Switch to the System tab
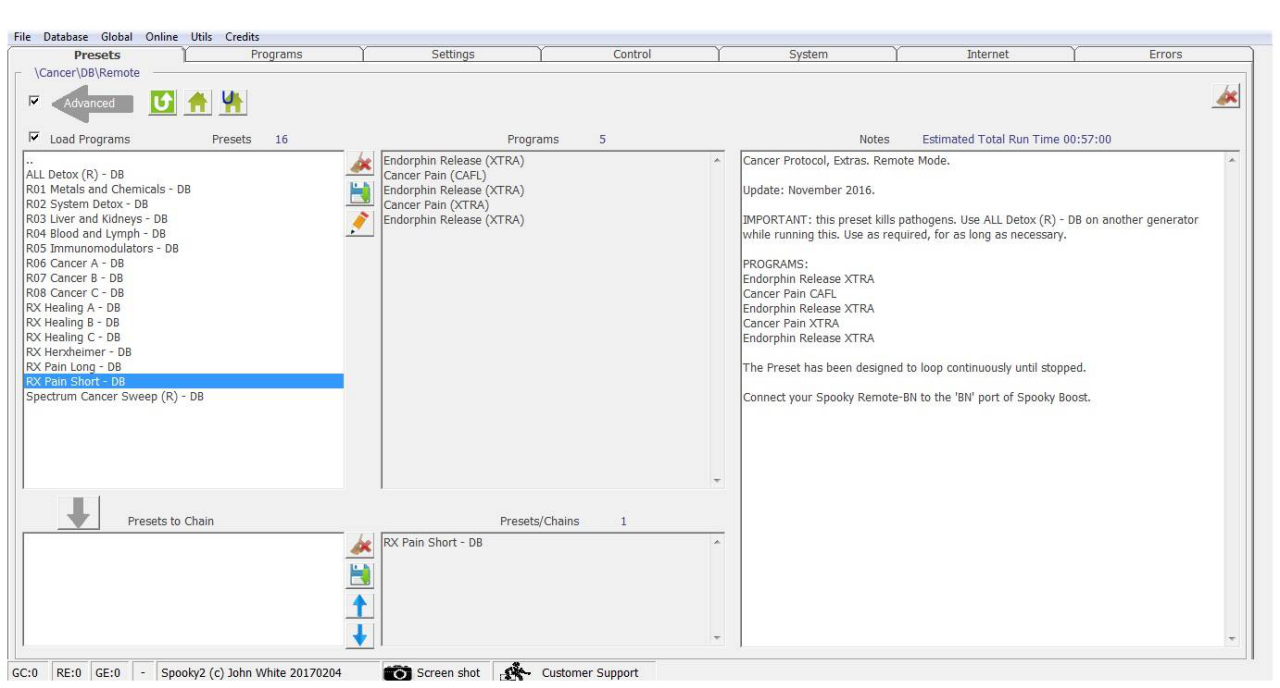Image resolution: width=1280 pixels, height=688 pixels. tap(808, 54)
